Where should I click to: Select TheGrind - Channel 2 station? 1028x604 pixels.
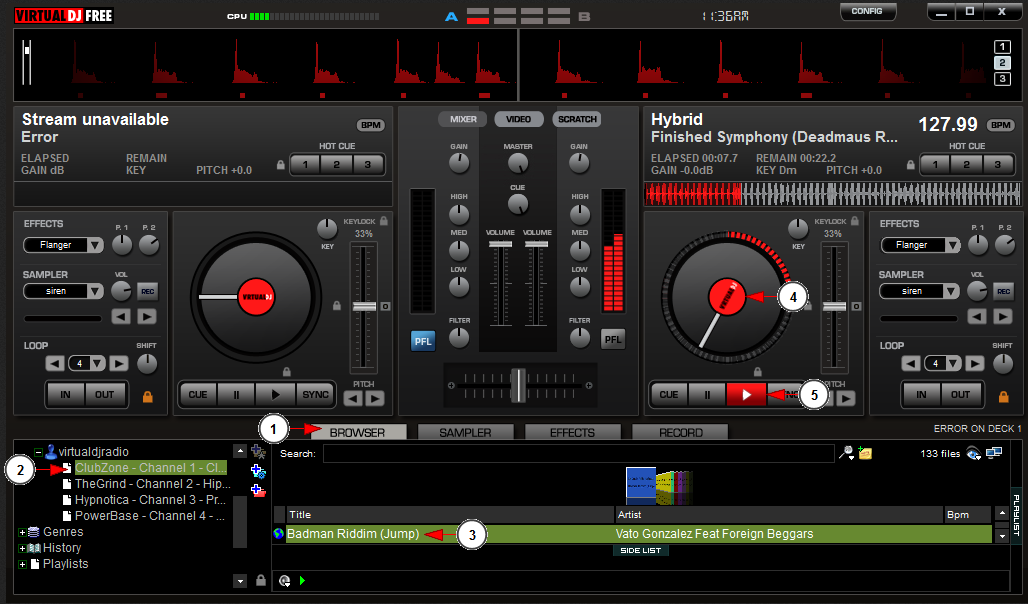152,484
